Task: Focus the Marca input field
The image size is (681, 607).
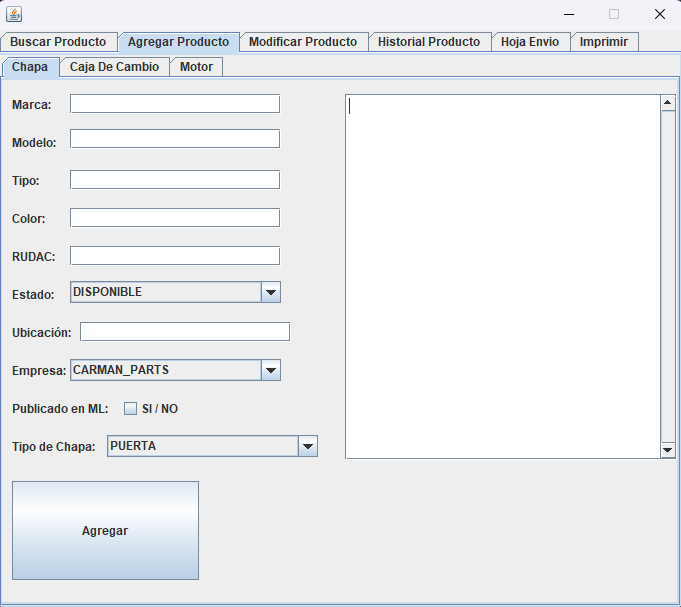Action: (175, 104)
